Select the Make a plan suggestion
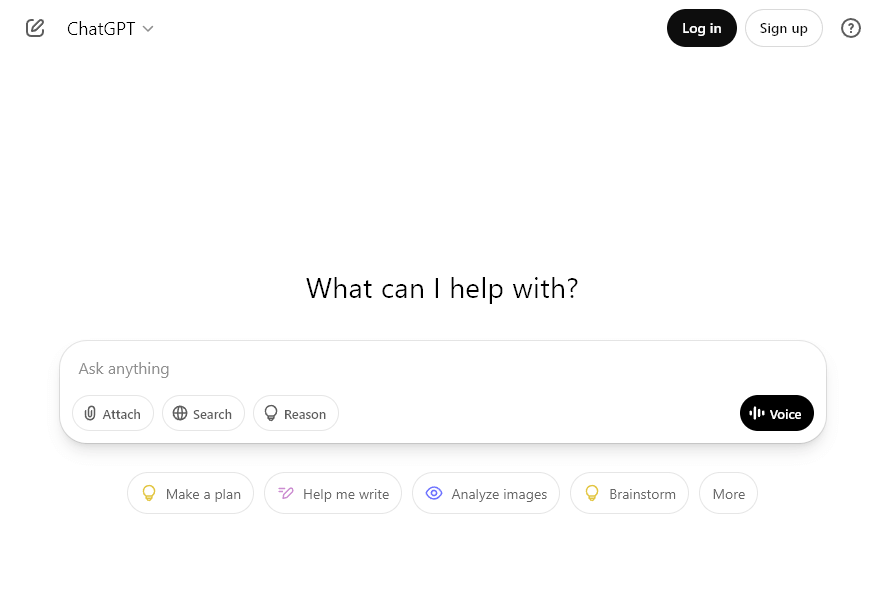 190,493
